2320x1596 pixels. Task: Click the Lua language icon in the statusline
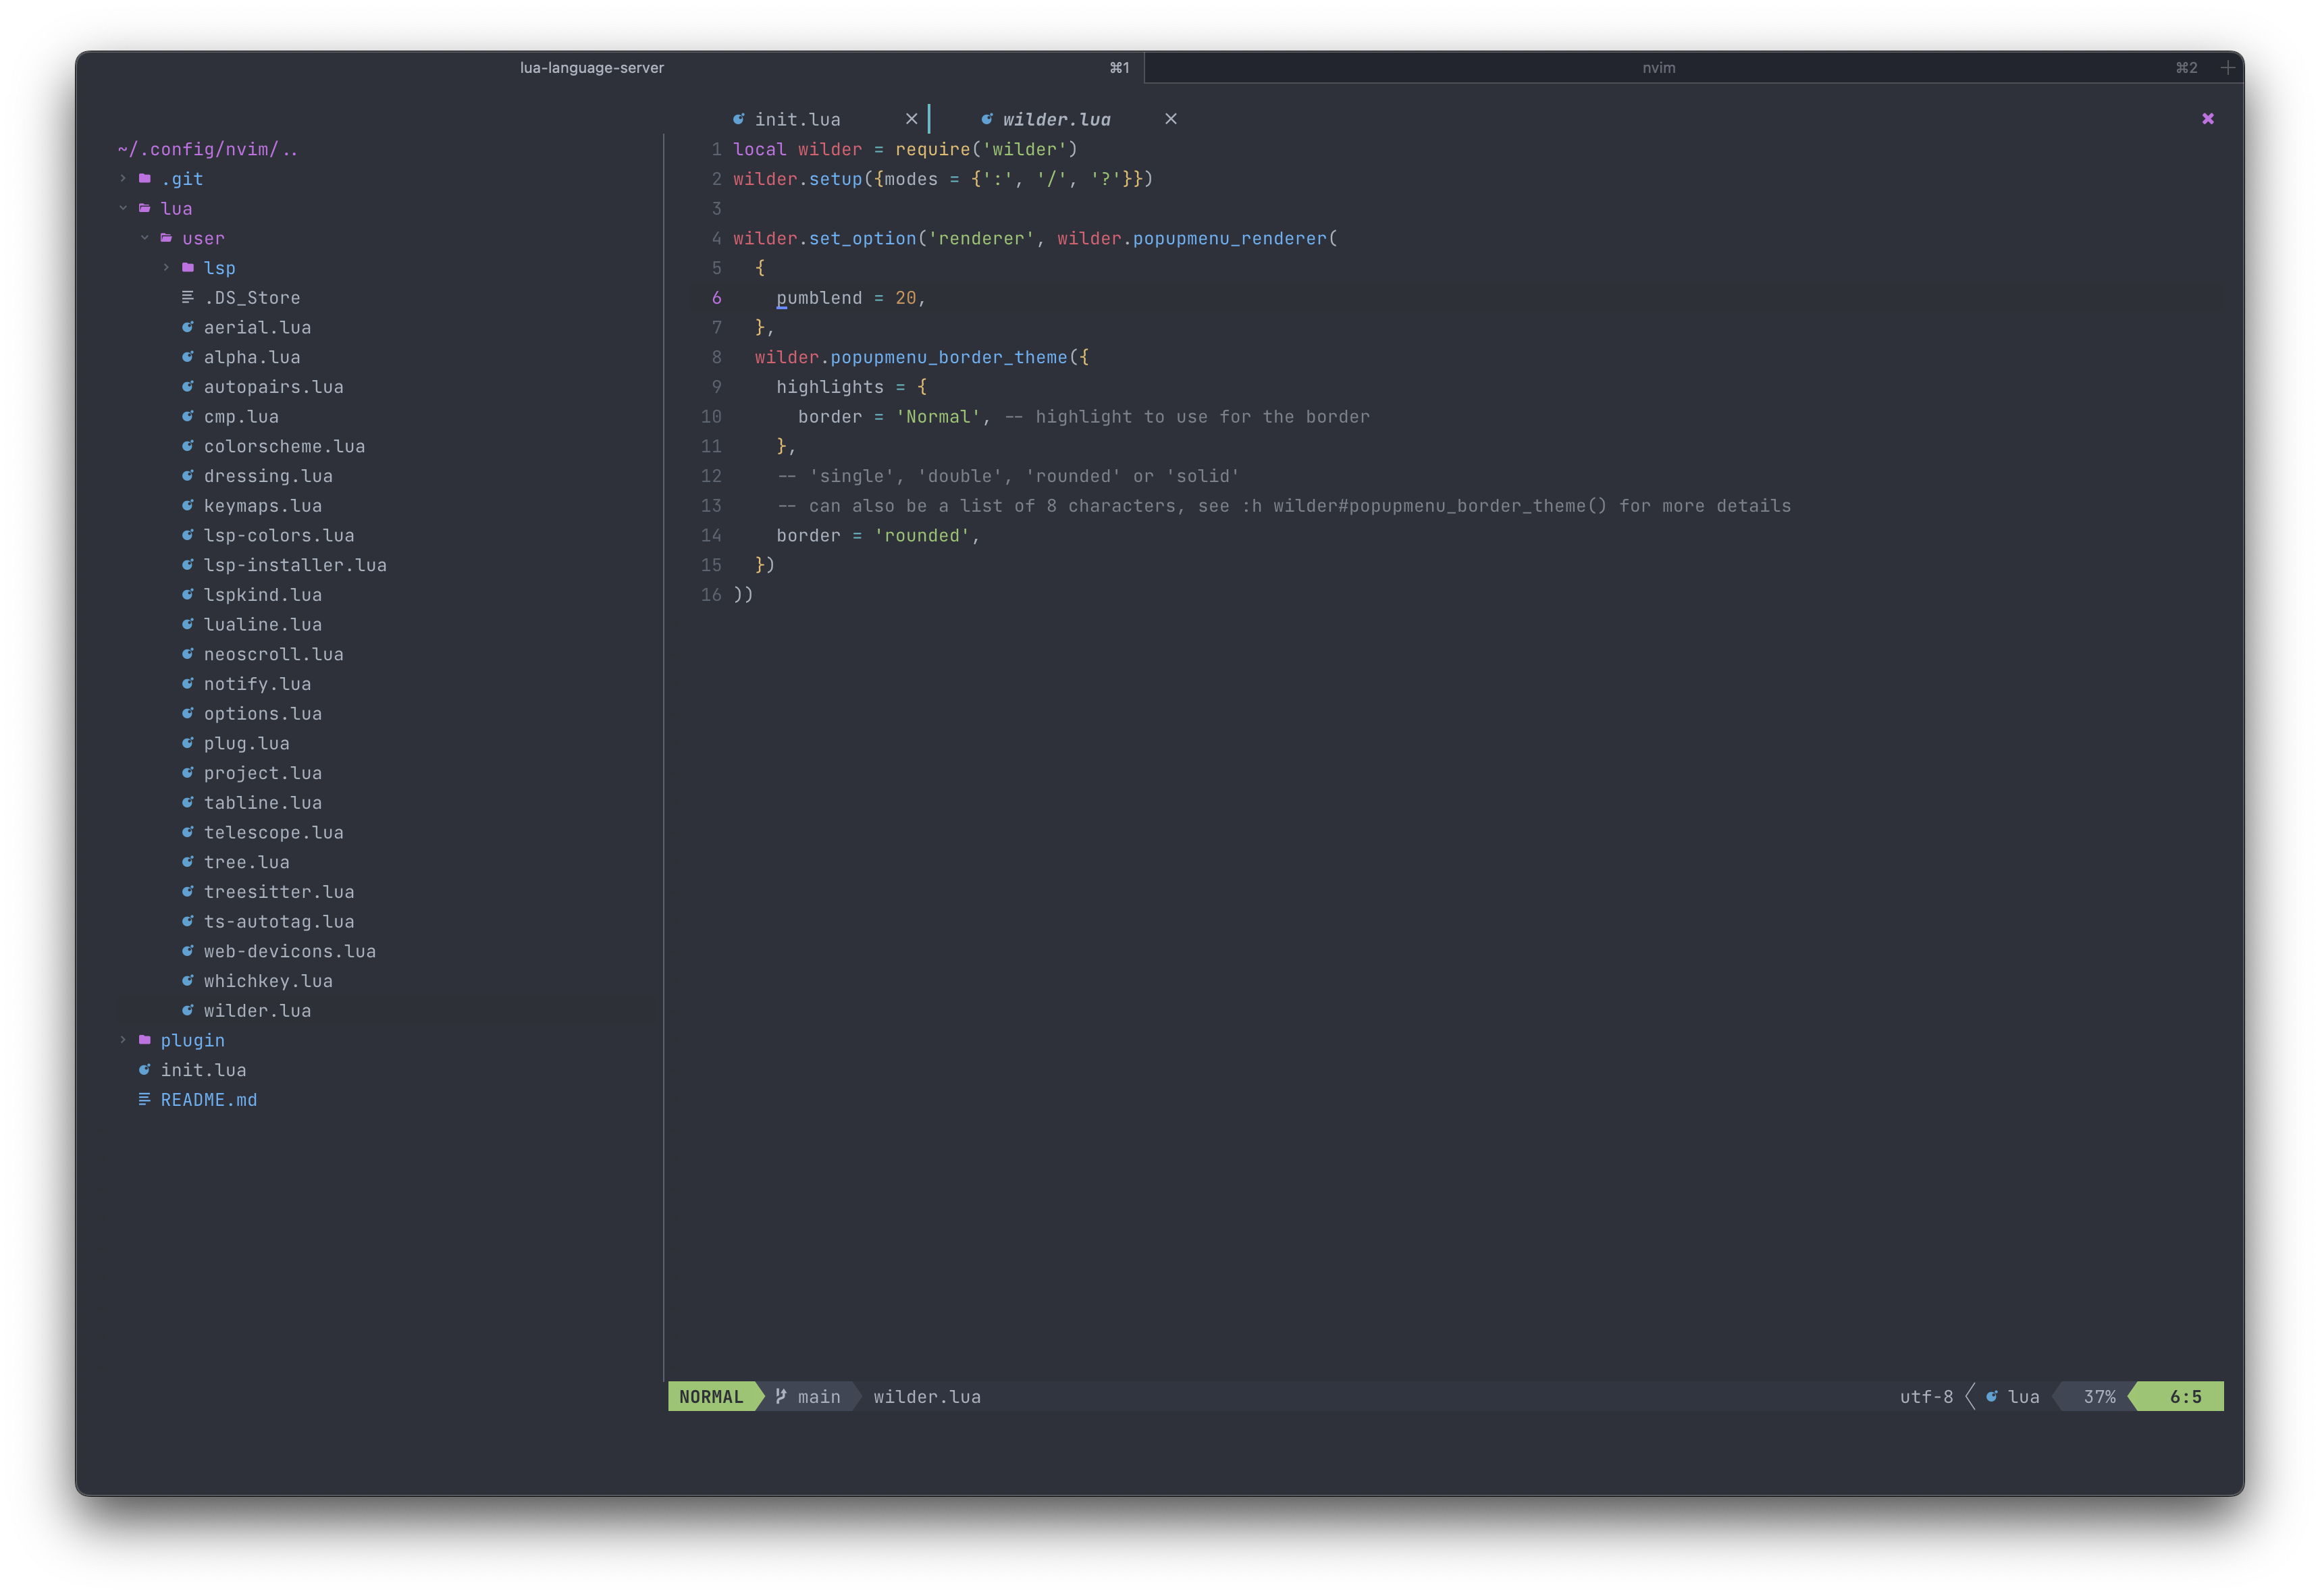[x=1992, y=1396]
